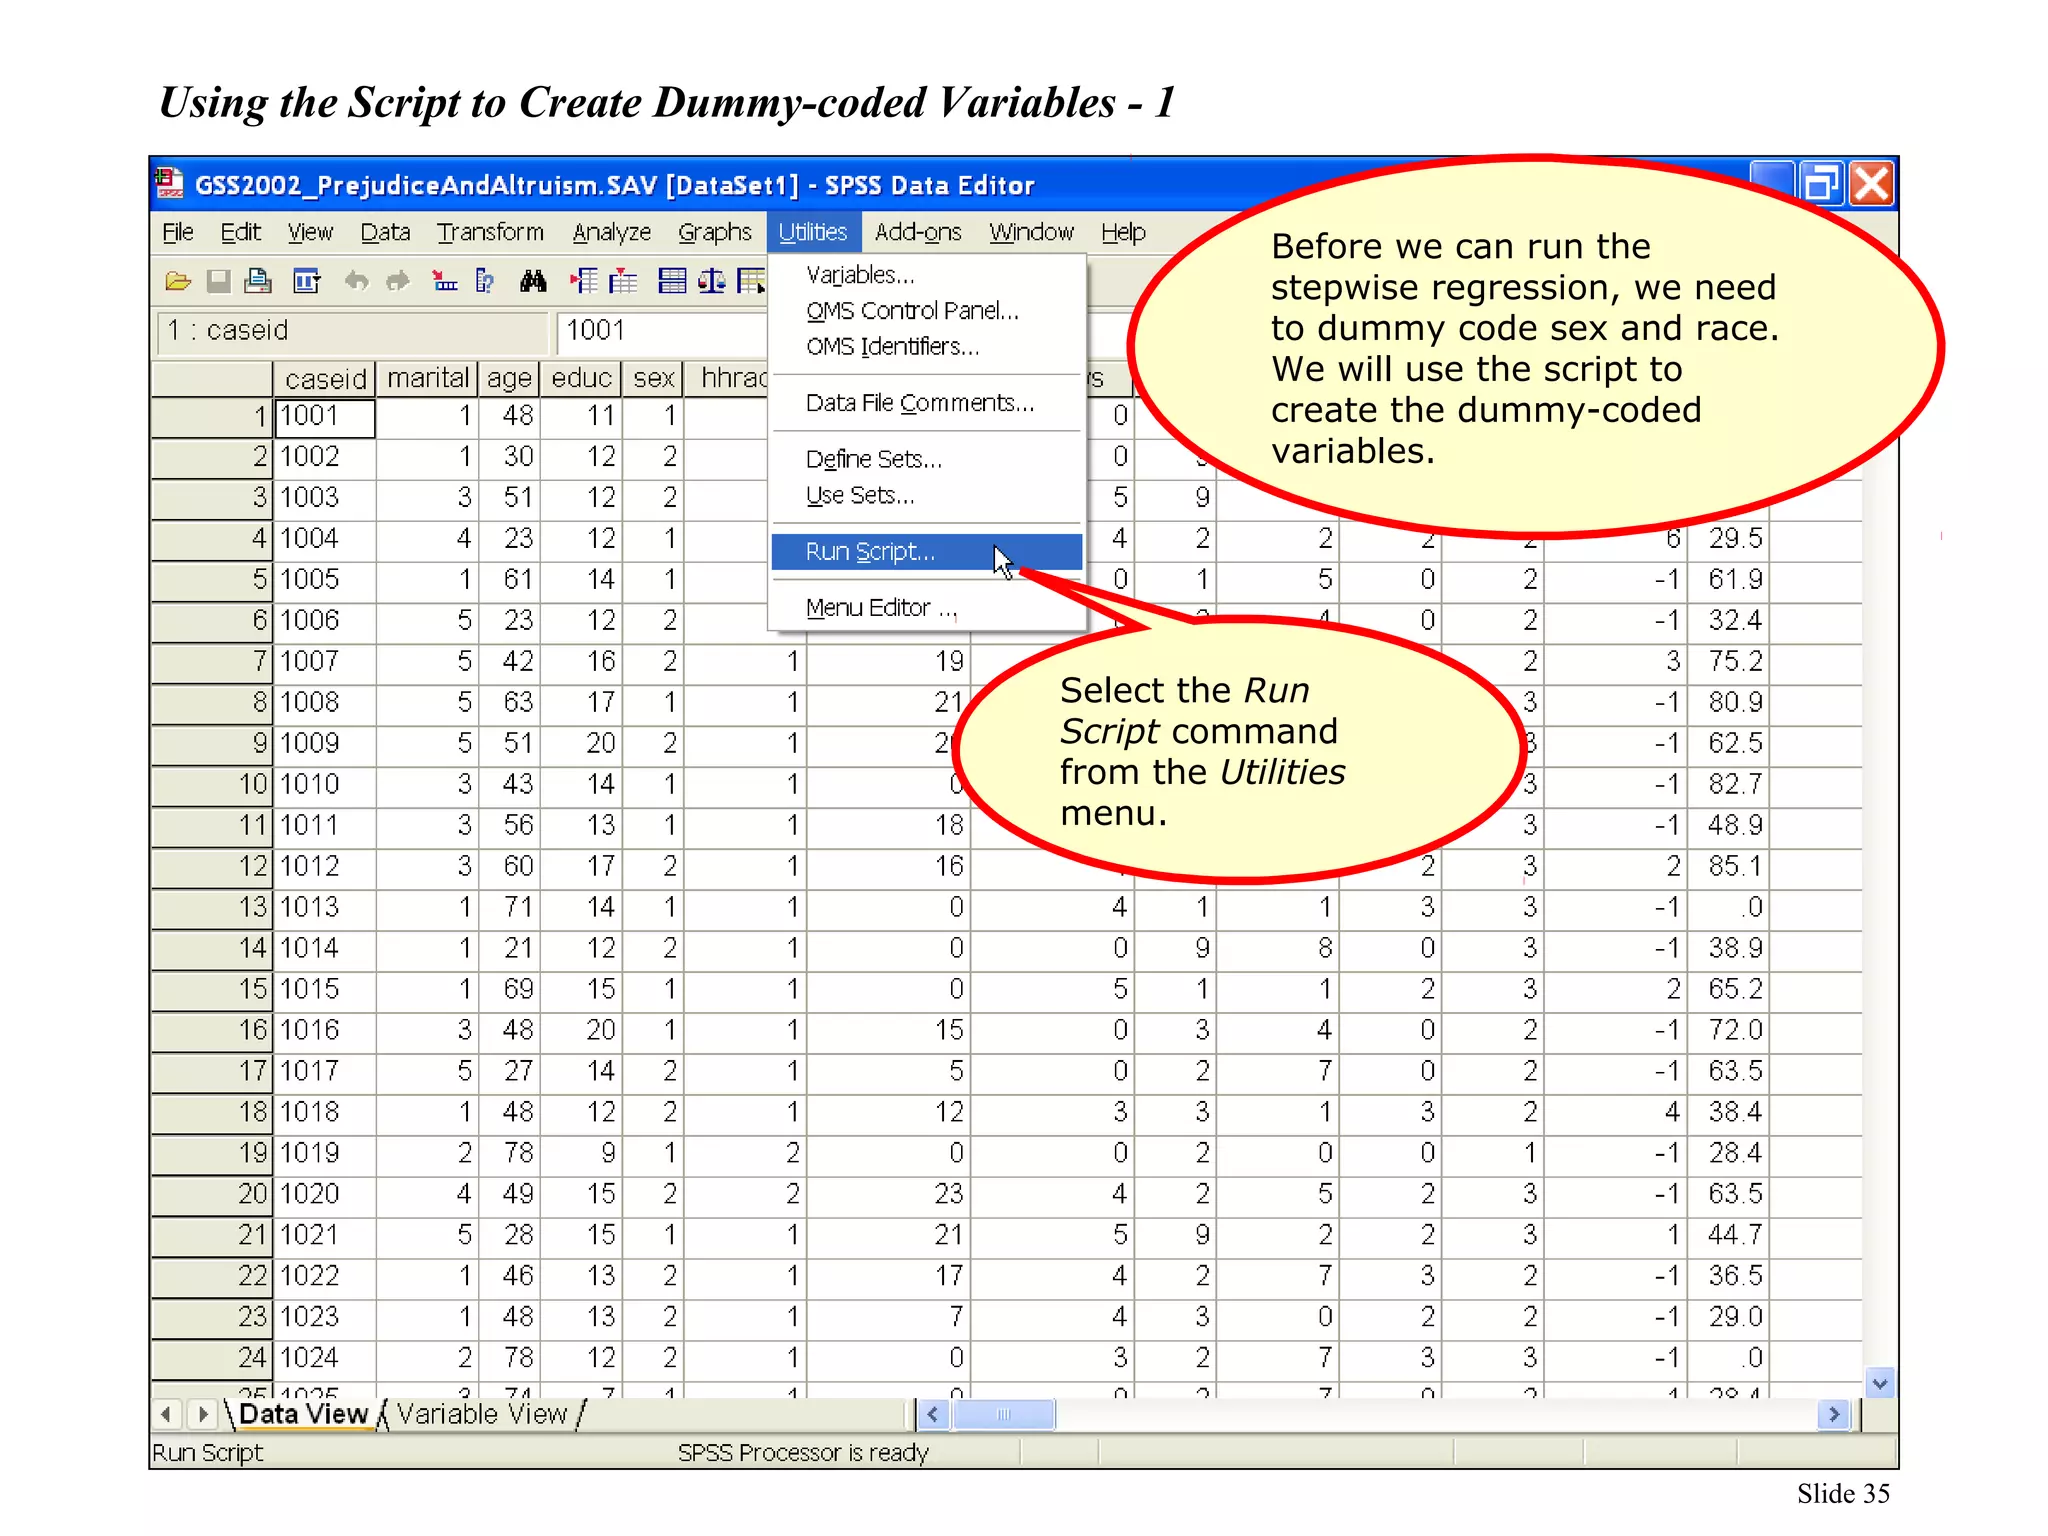2048x1536 pixels.
Task: Click the Undo arrow icon
Action: (x=356, y=282)
